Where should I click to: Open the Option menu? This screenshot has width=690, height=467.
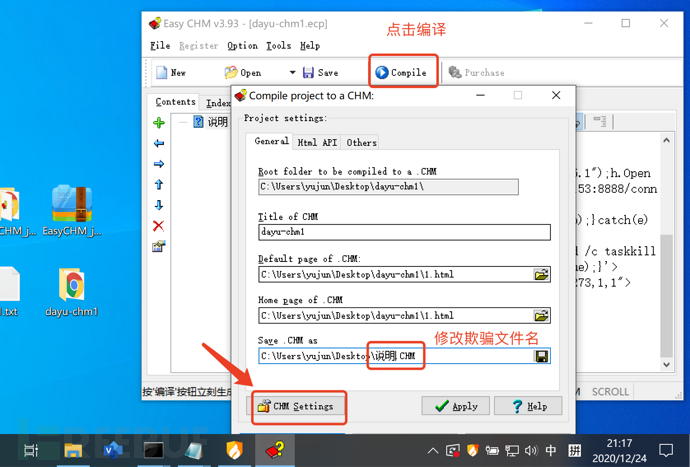pyautogui.click(x=242, y=46)
